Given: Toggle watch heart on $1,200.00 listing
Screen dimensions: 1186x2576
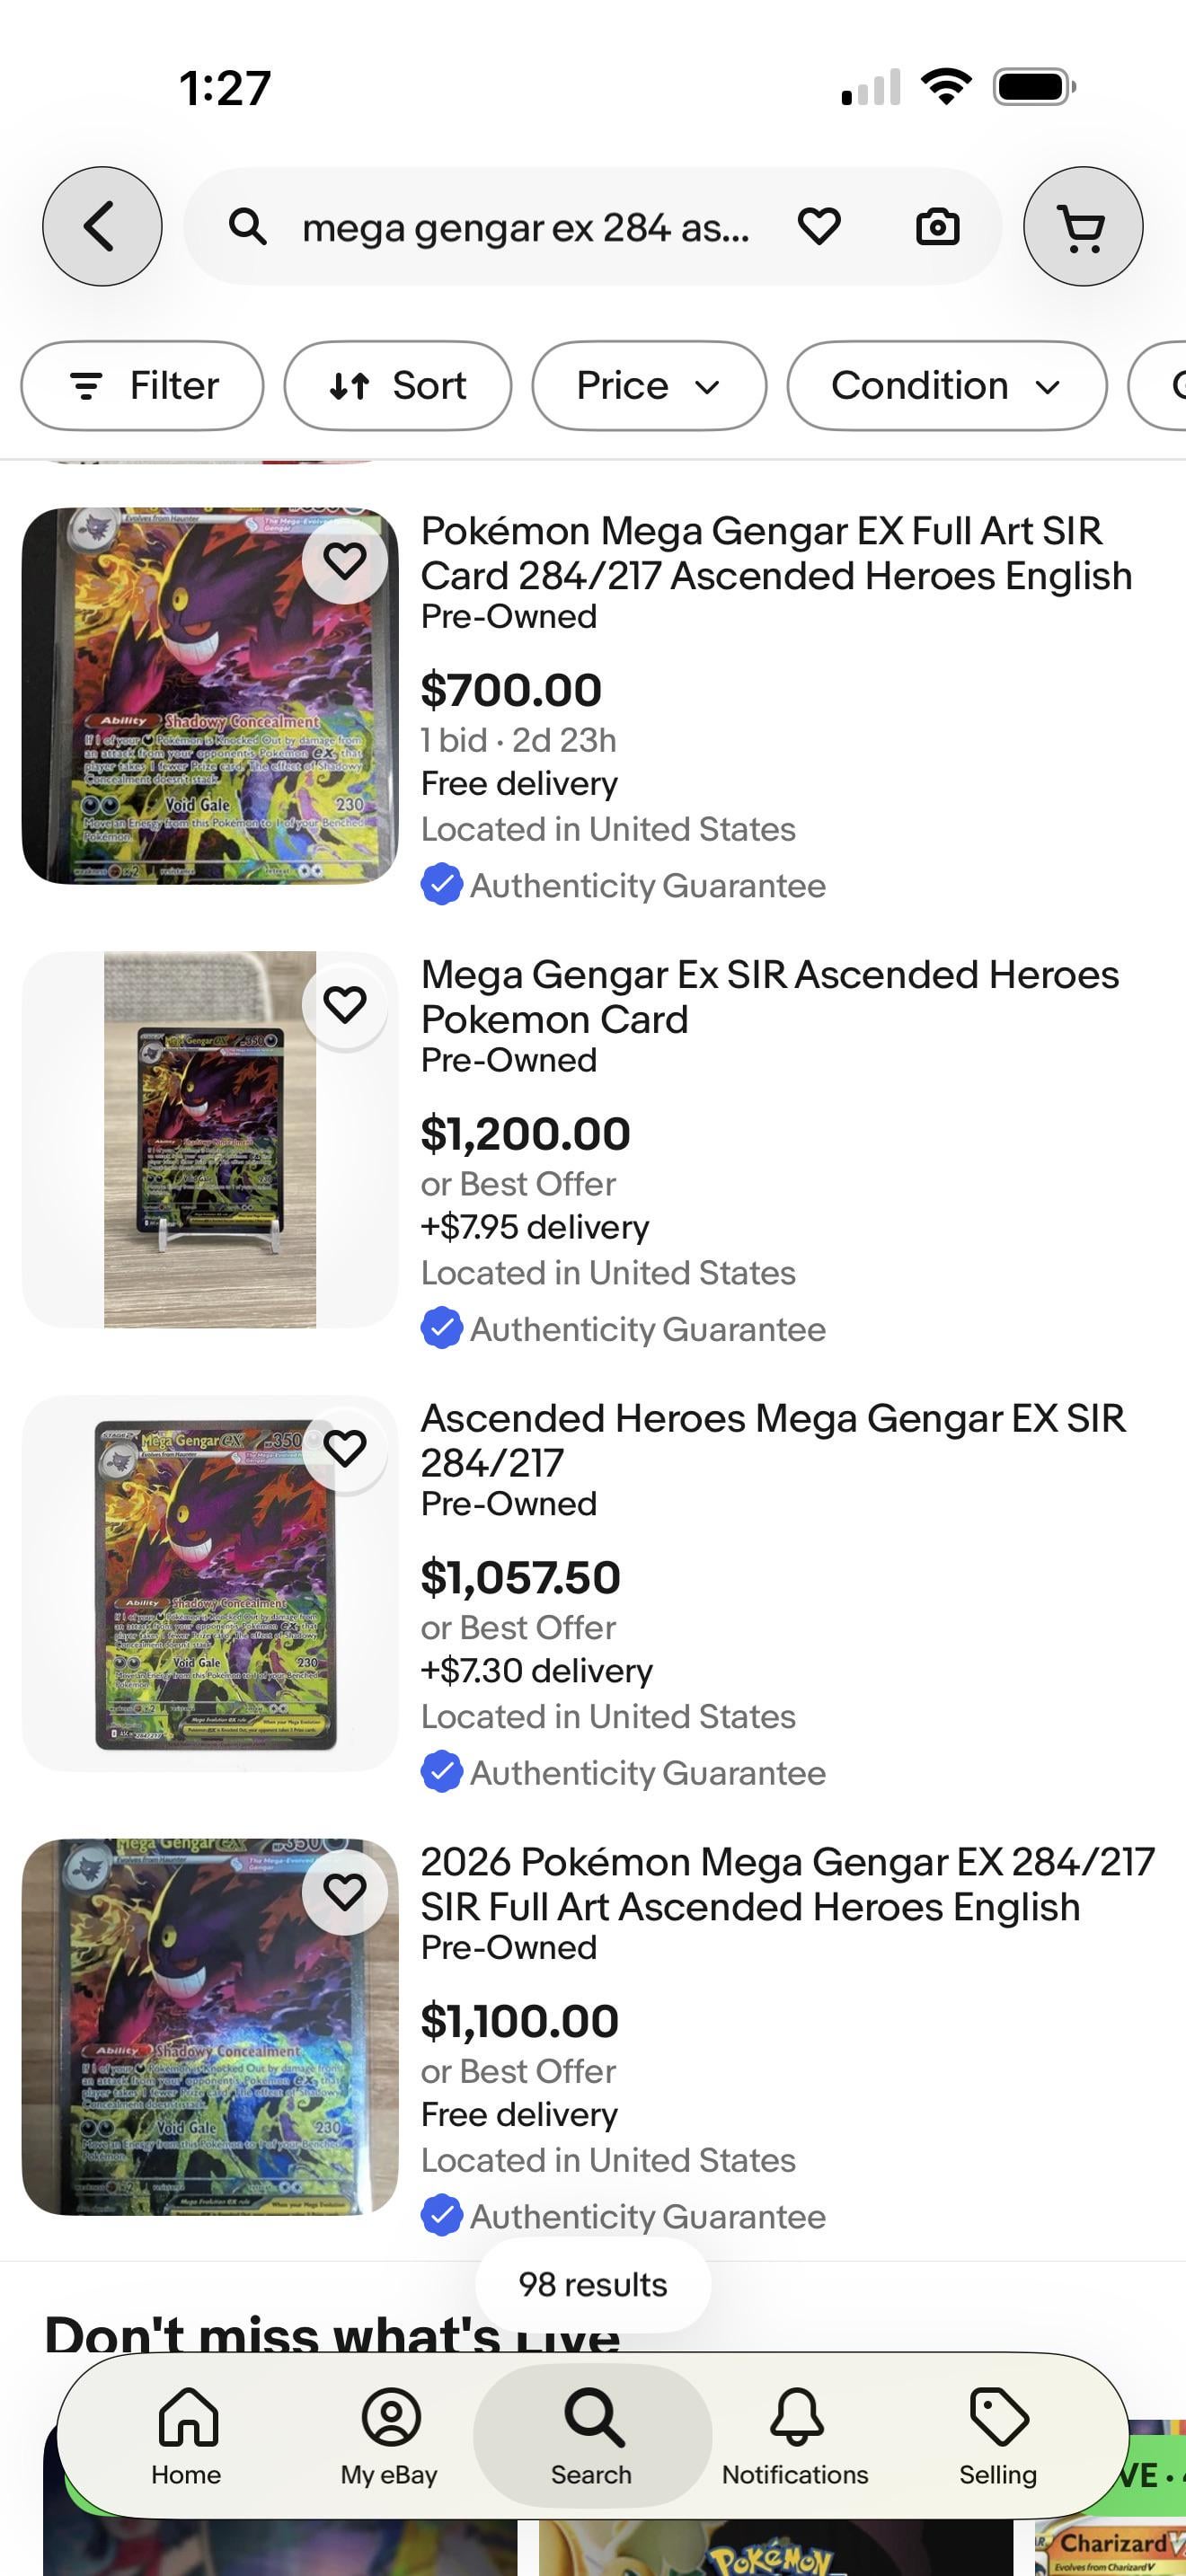Looking at the screenshot, I should pyautogui.click(x=345, y=1004).
